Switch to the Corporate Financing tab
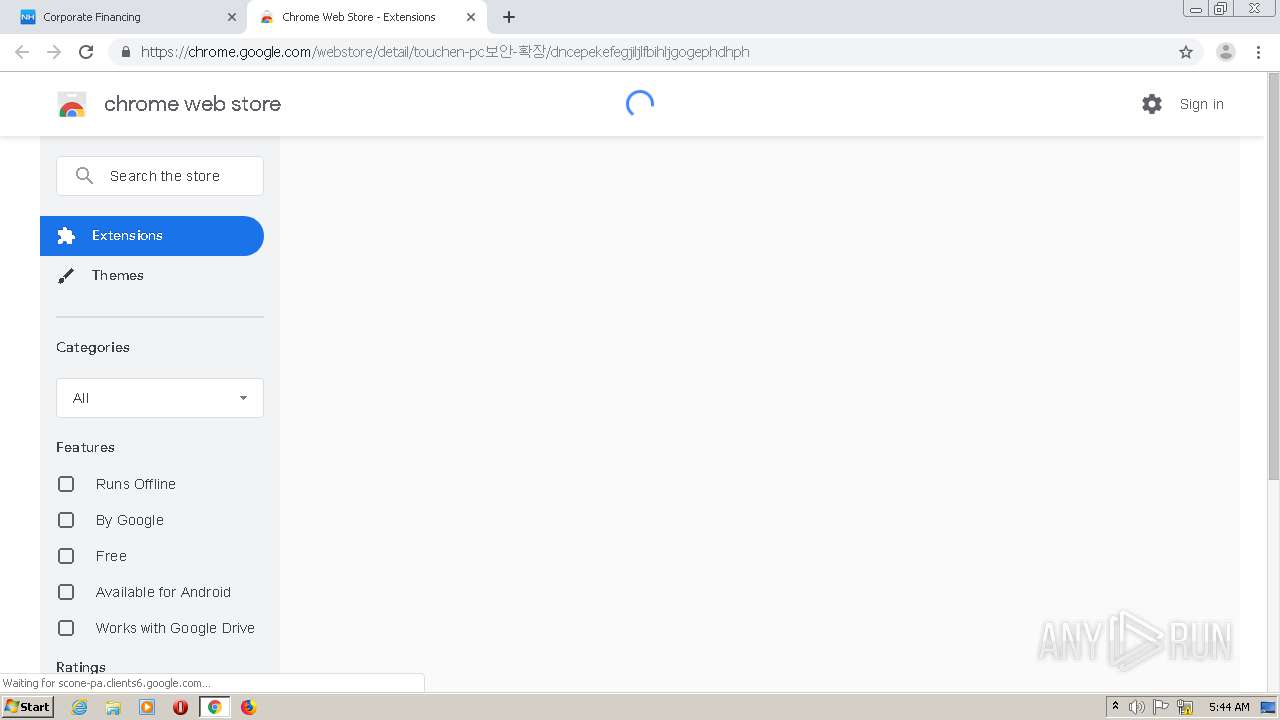The image size is (1280, 720). point(124,17)
